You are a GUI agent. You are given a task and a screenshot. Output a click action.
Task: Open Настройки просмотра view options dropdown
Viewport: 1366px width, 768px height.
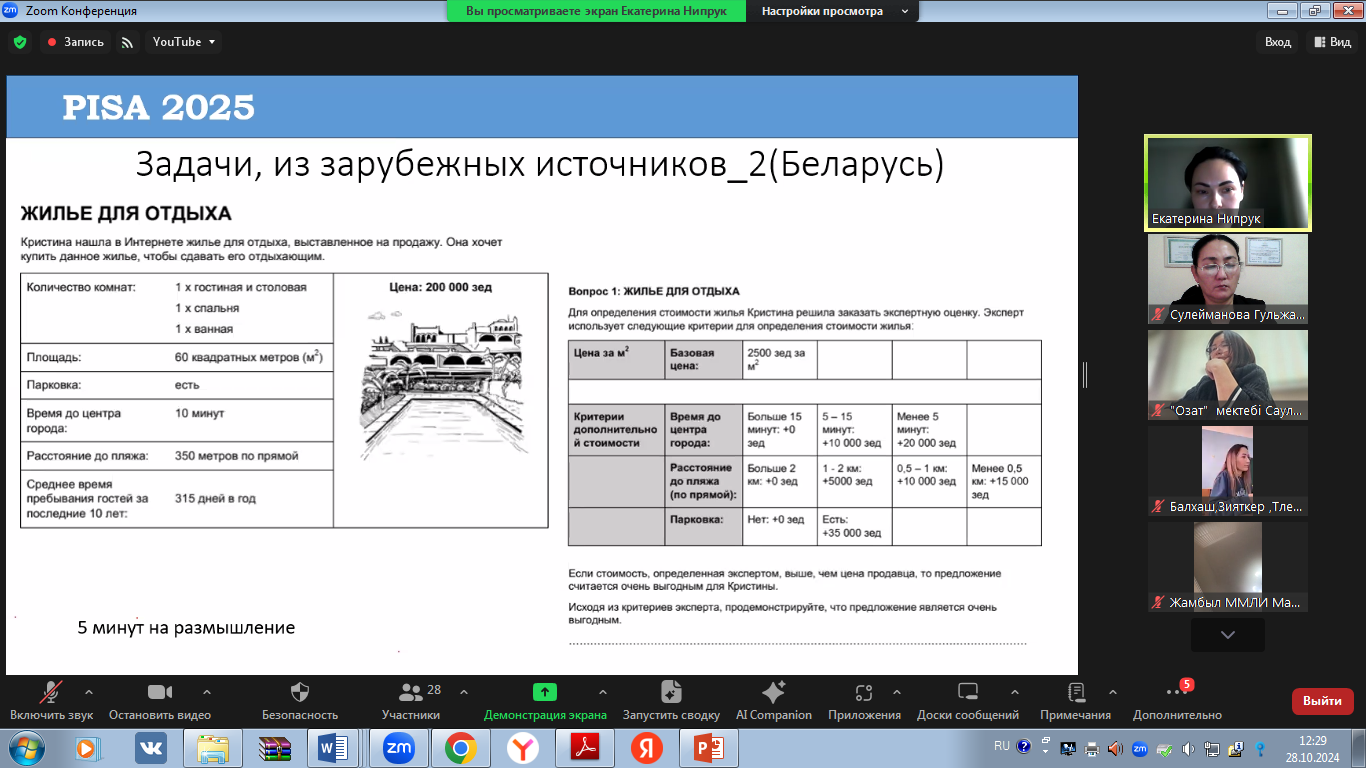coord(835,11)
